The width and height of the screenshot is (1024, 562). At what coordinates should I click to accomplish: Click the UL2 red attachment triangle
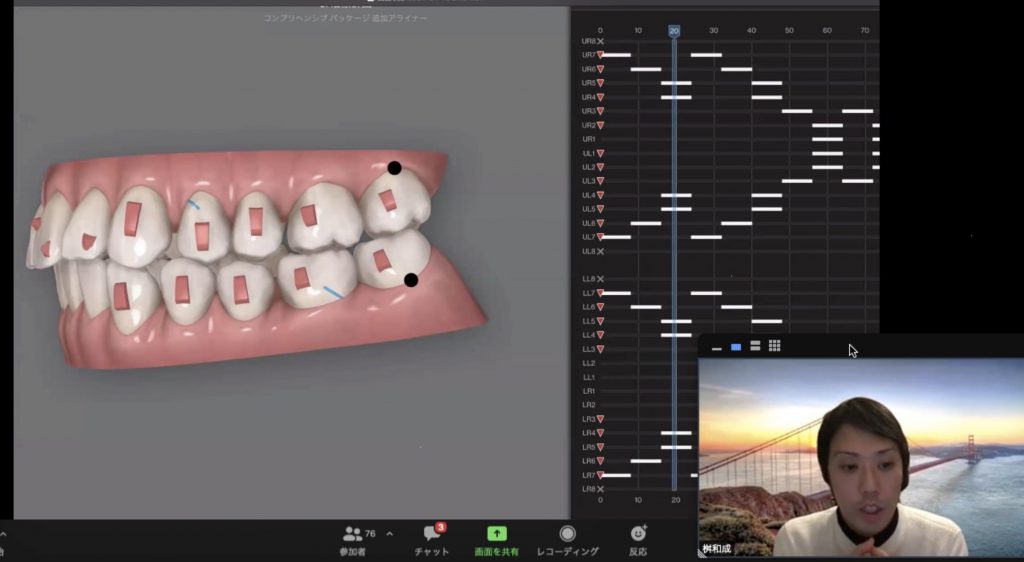(600, 167)
